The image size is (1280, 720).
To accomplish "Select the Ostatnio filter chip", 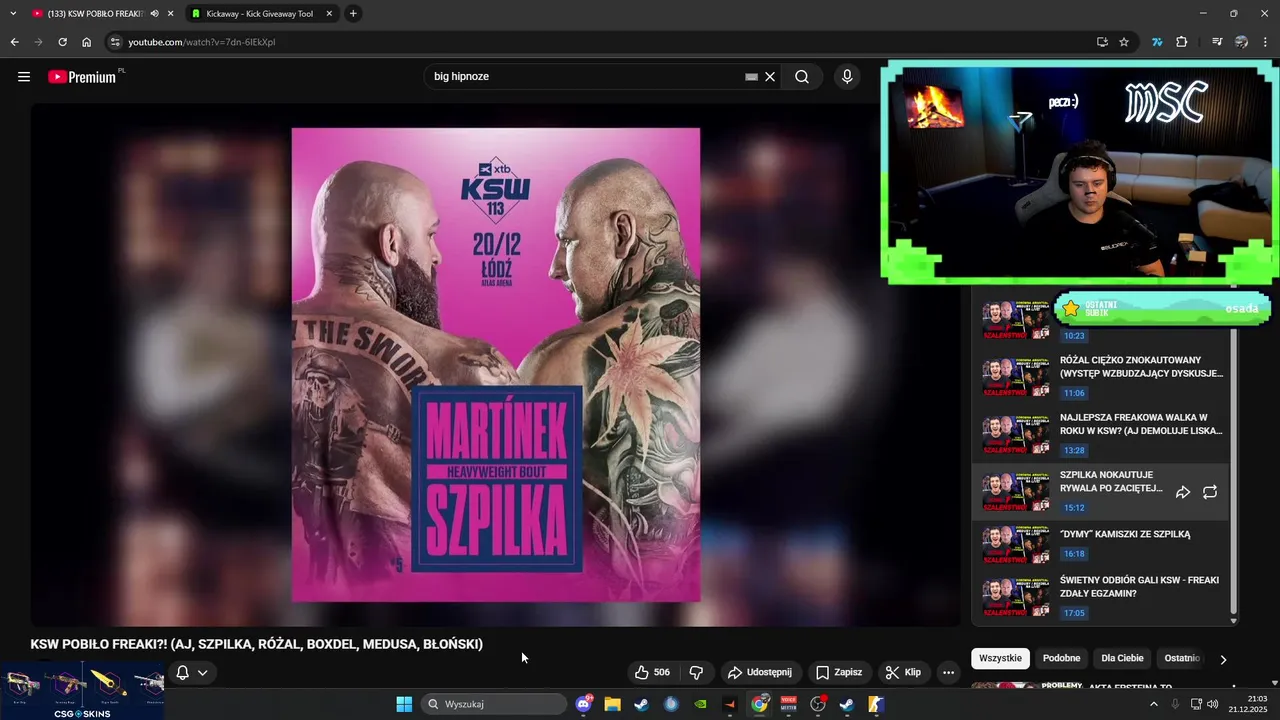I will (1182, 658).
